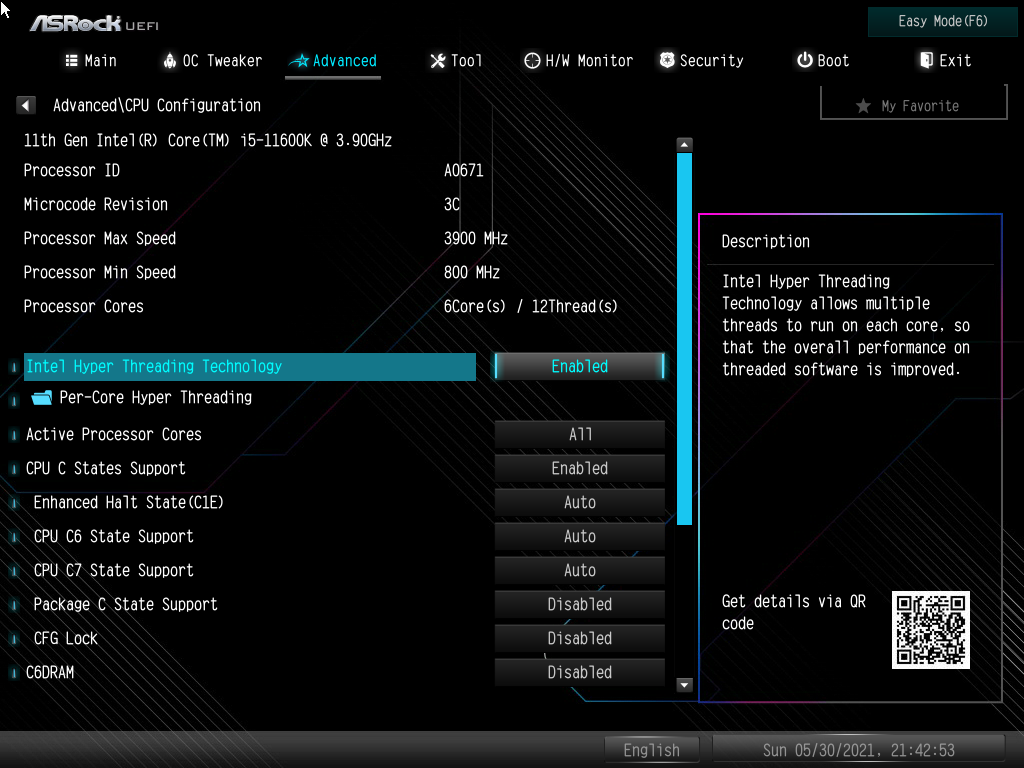Screen dimensions: 1024x768
Task: Select the Advanced tab
Action: (x=333, y=61)
